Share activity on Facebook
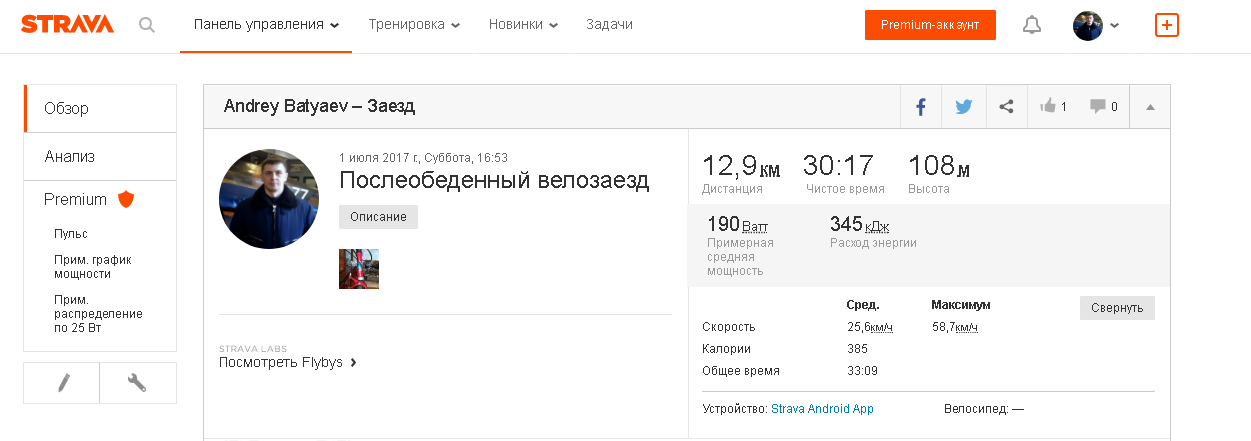This screenshot has width=1251, height=441. point(921,107)
